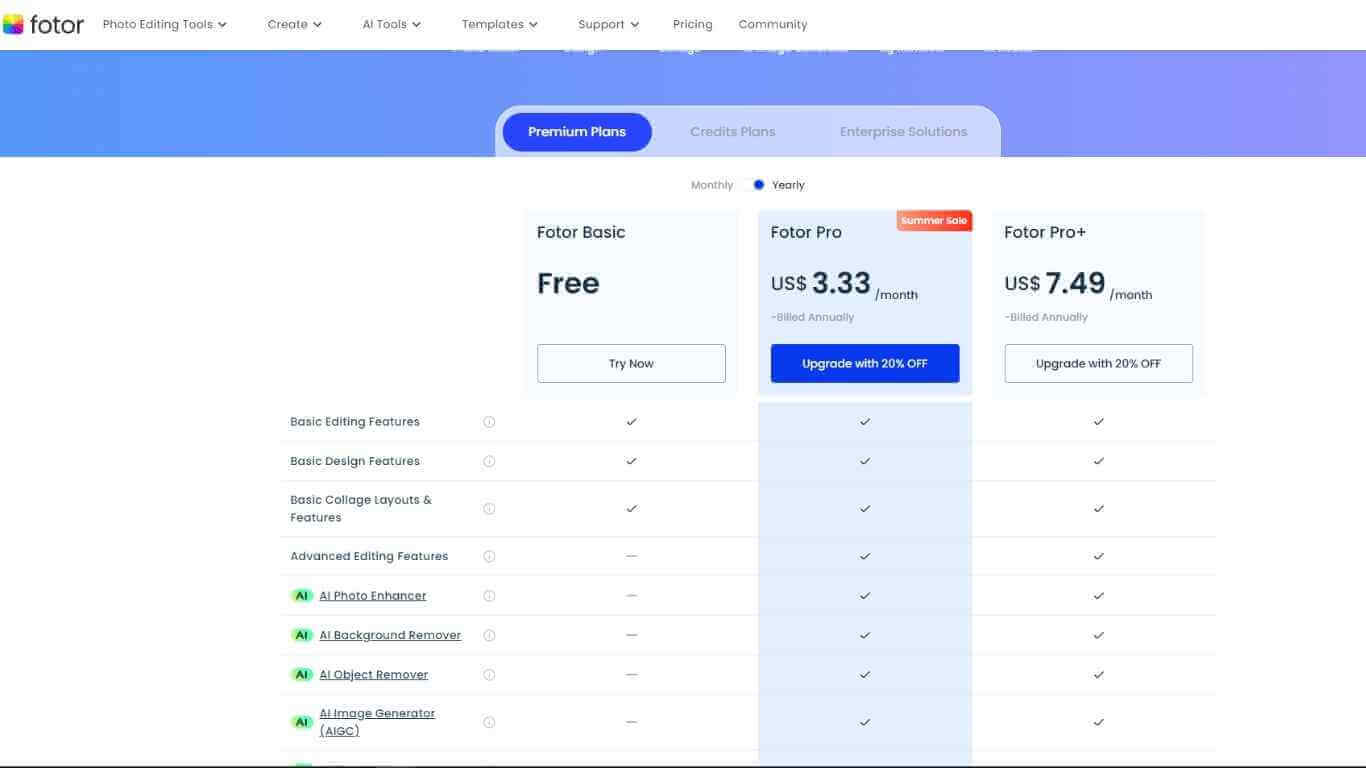Expand the Support dropdown menu
1366x768 pixels.
609,24
